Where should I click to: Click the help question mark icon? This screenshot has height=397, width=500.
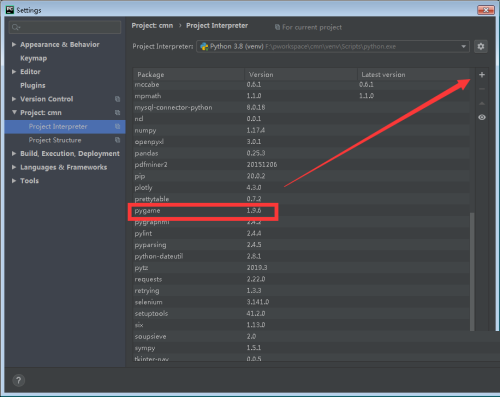click(x=19, y=380)
